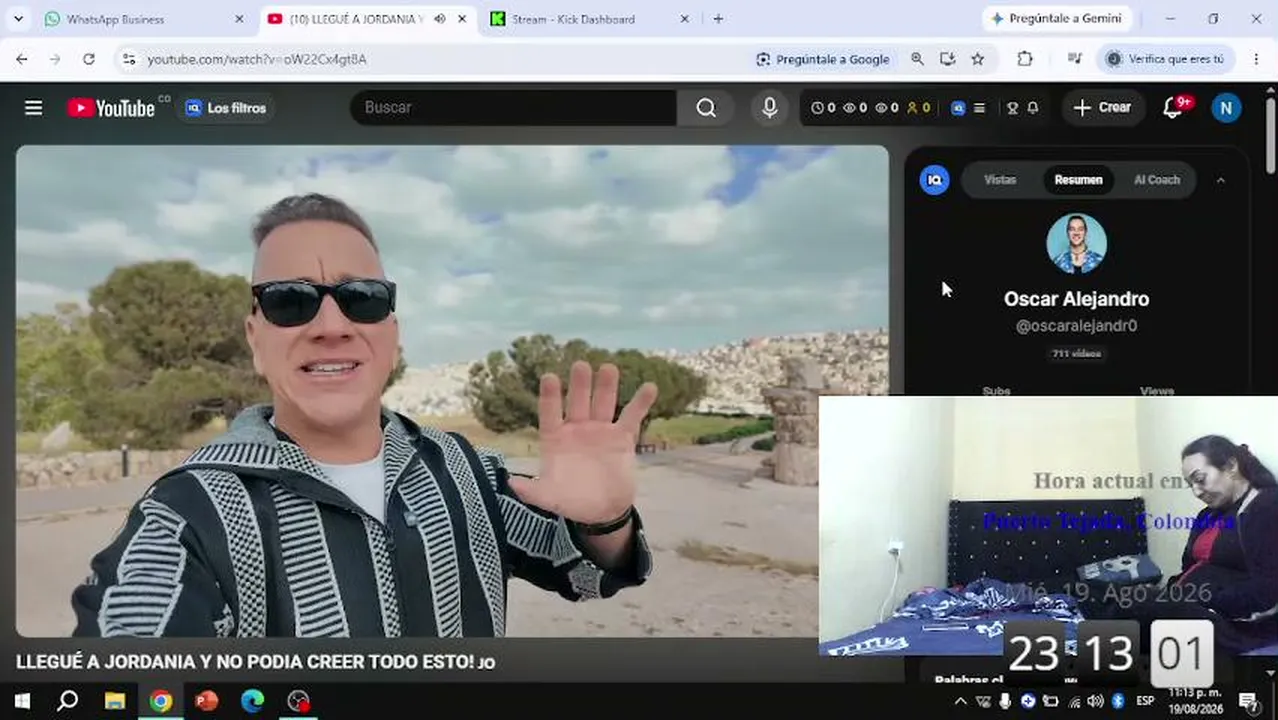
Task: Open Microsoft Edge from taskbar
Action: (252, 701)
